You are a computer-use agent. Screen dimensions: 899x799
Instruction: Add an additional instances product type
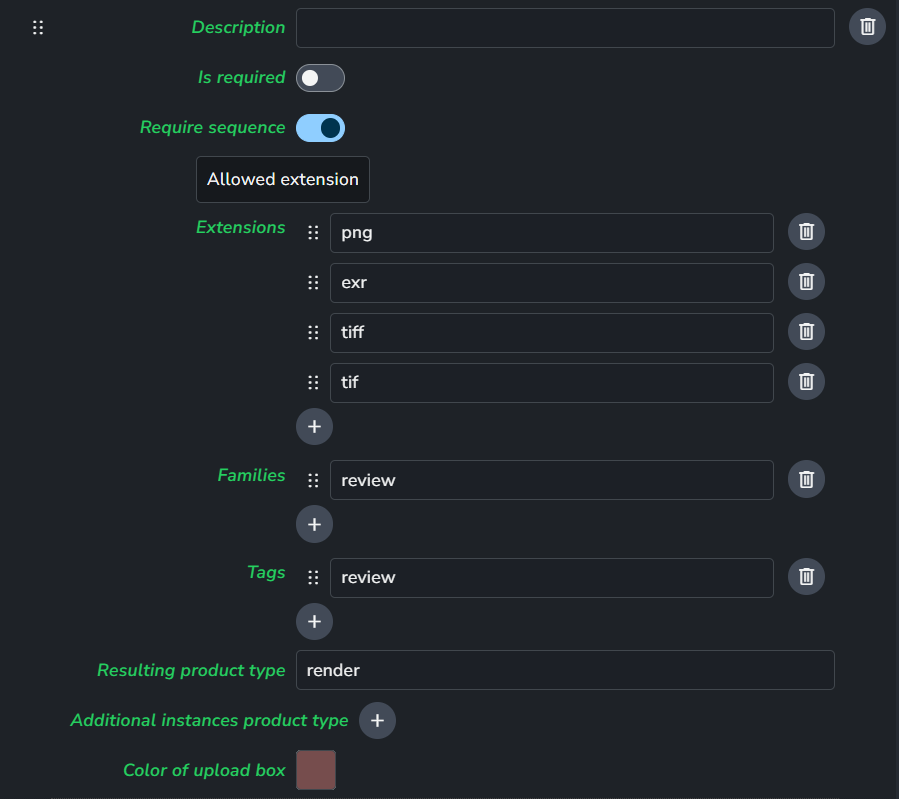coord(377,720)
